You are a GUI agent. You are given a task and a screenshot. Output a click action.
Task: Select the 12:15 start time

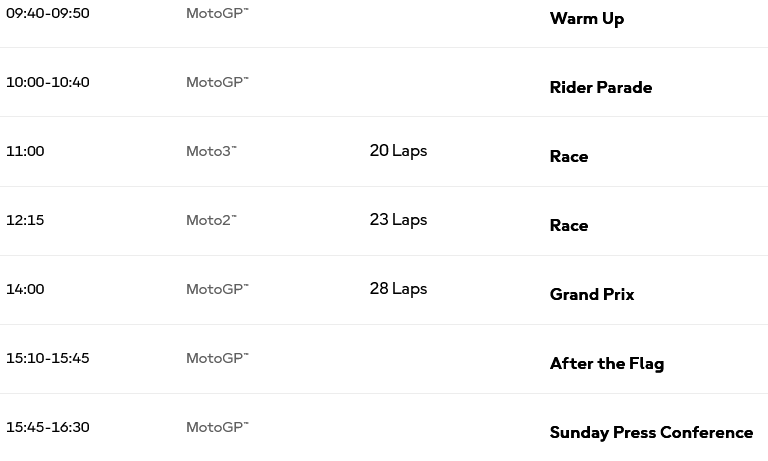pyautogui.click(x=25, y=220)
